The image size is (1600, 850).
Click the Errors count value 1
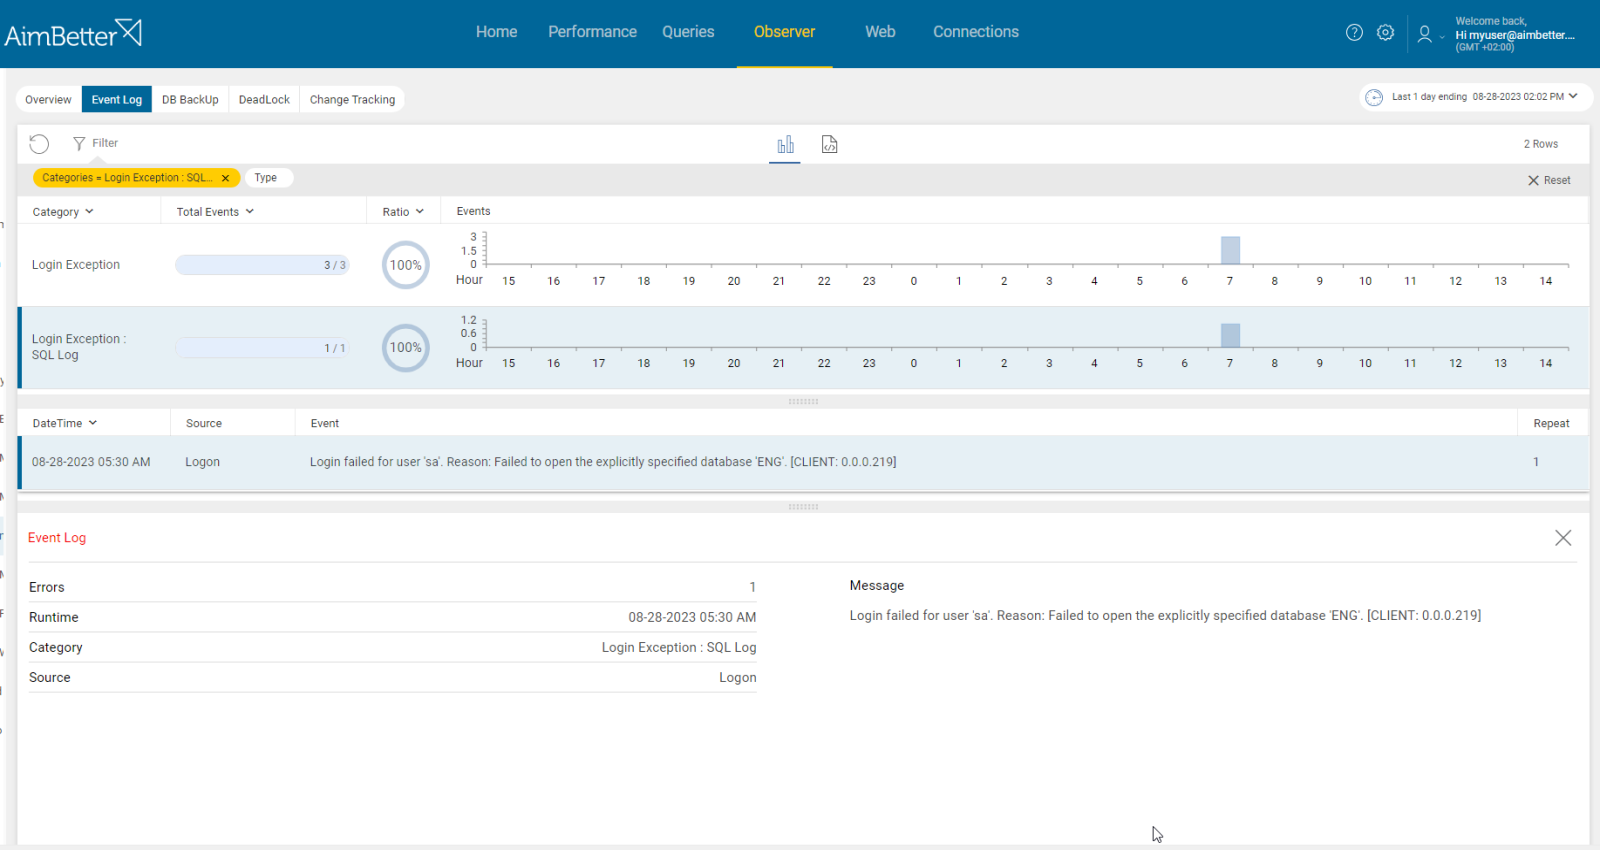coord(753,587)
